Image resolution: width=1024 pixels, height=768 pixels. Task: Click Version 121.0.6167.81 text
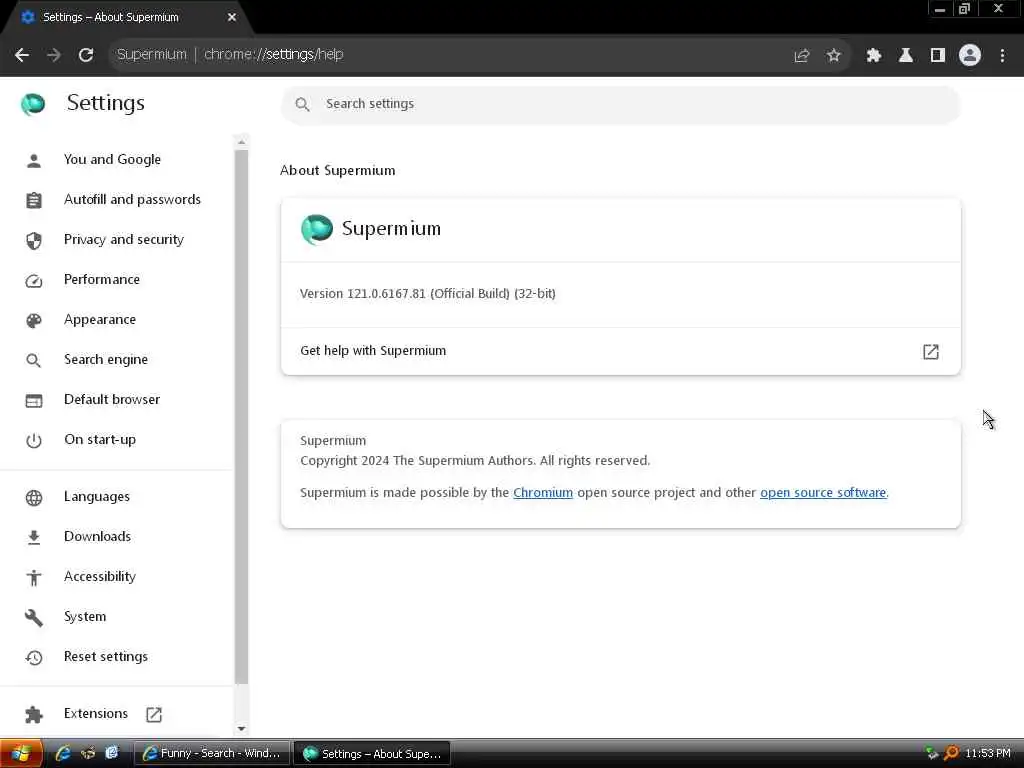[x=428, y=294]
